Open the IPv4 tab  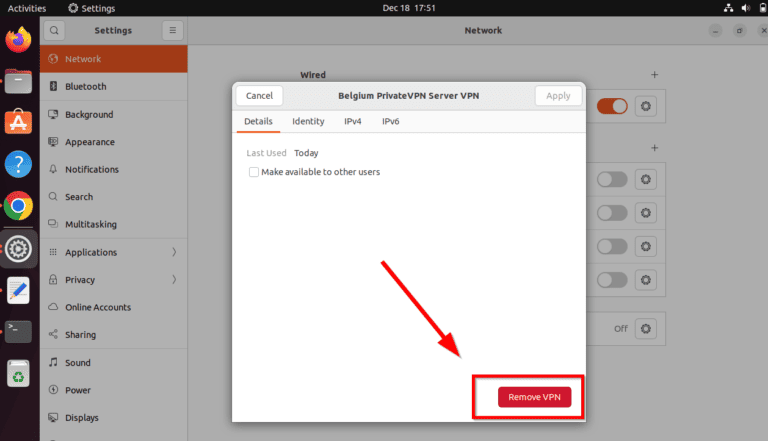[353, 122]
